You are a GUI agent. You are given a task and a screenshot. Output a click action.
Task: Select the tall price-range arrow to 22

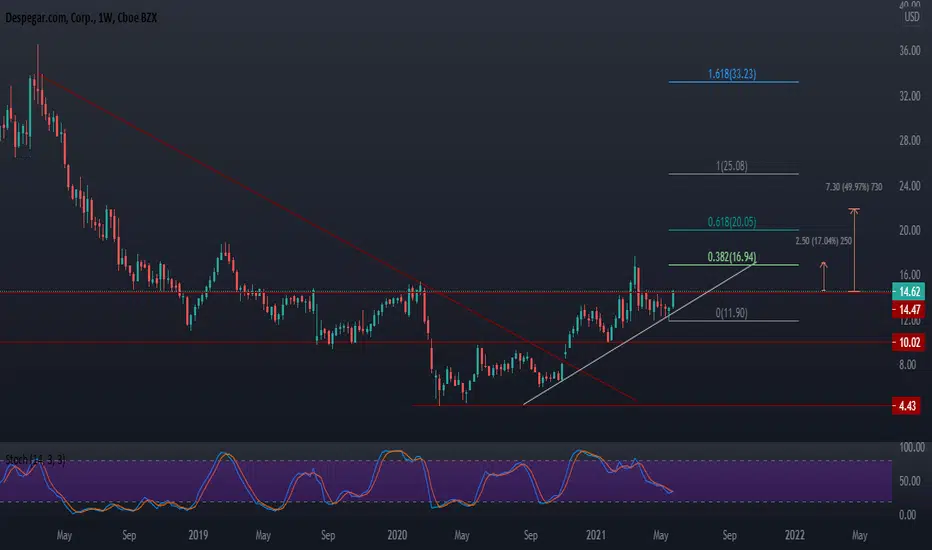(854, 250)
